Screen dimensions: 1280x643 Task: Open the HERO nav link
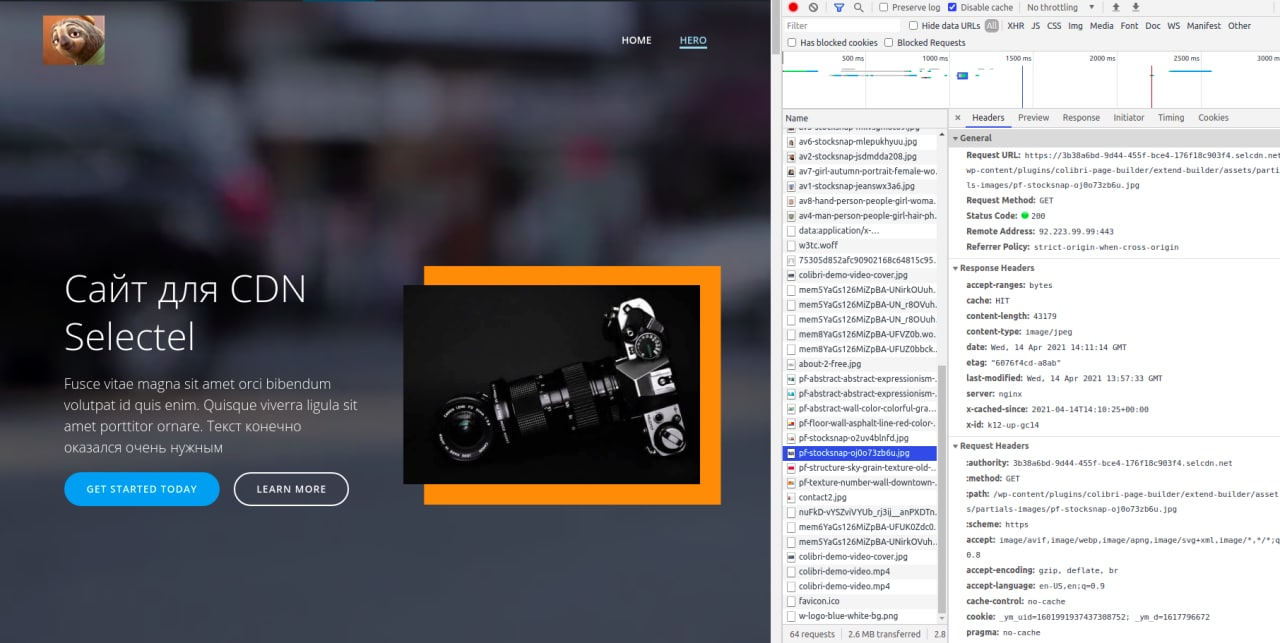click(x=693, y=41)
